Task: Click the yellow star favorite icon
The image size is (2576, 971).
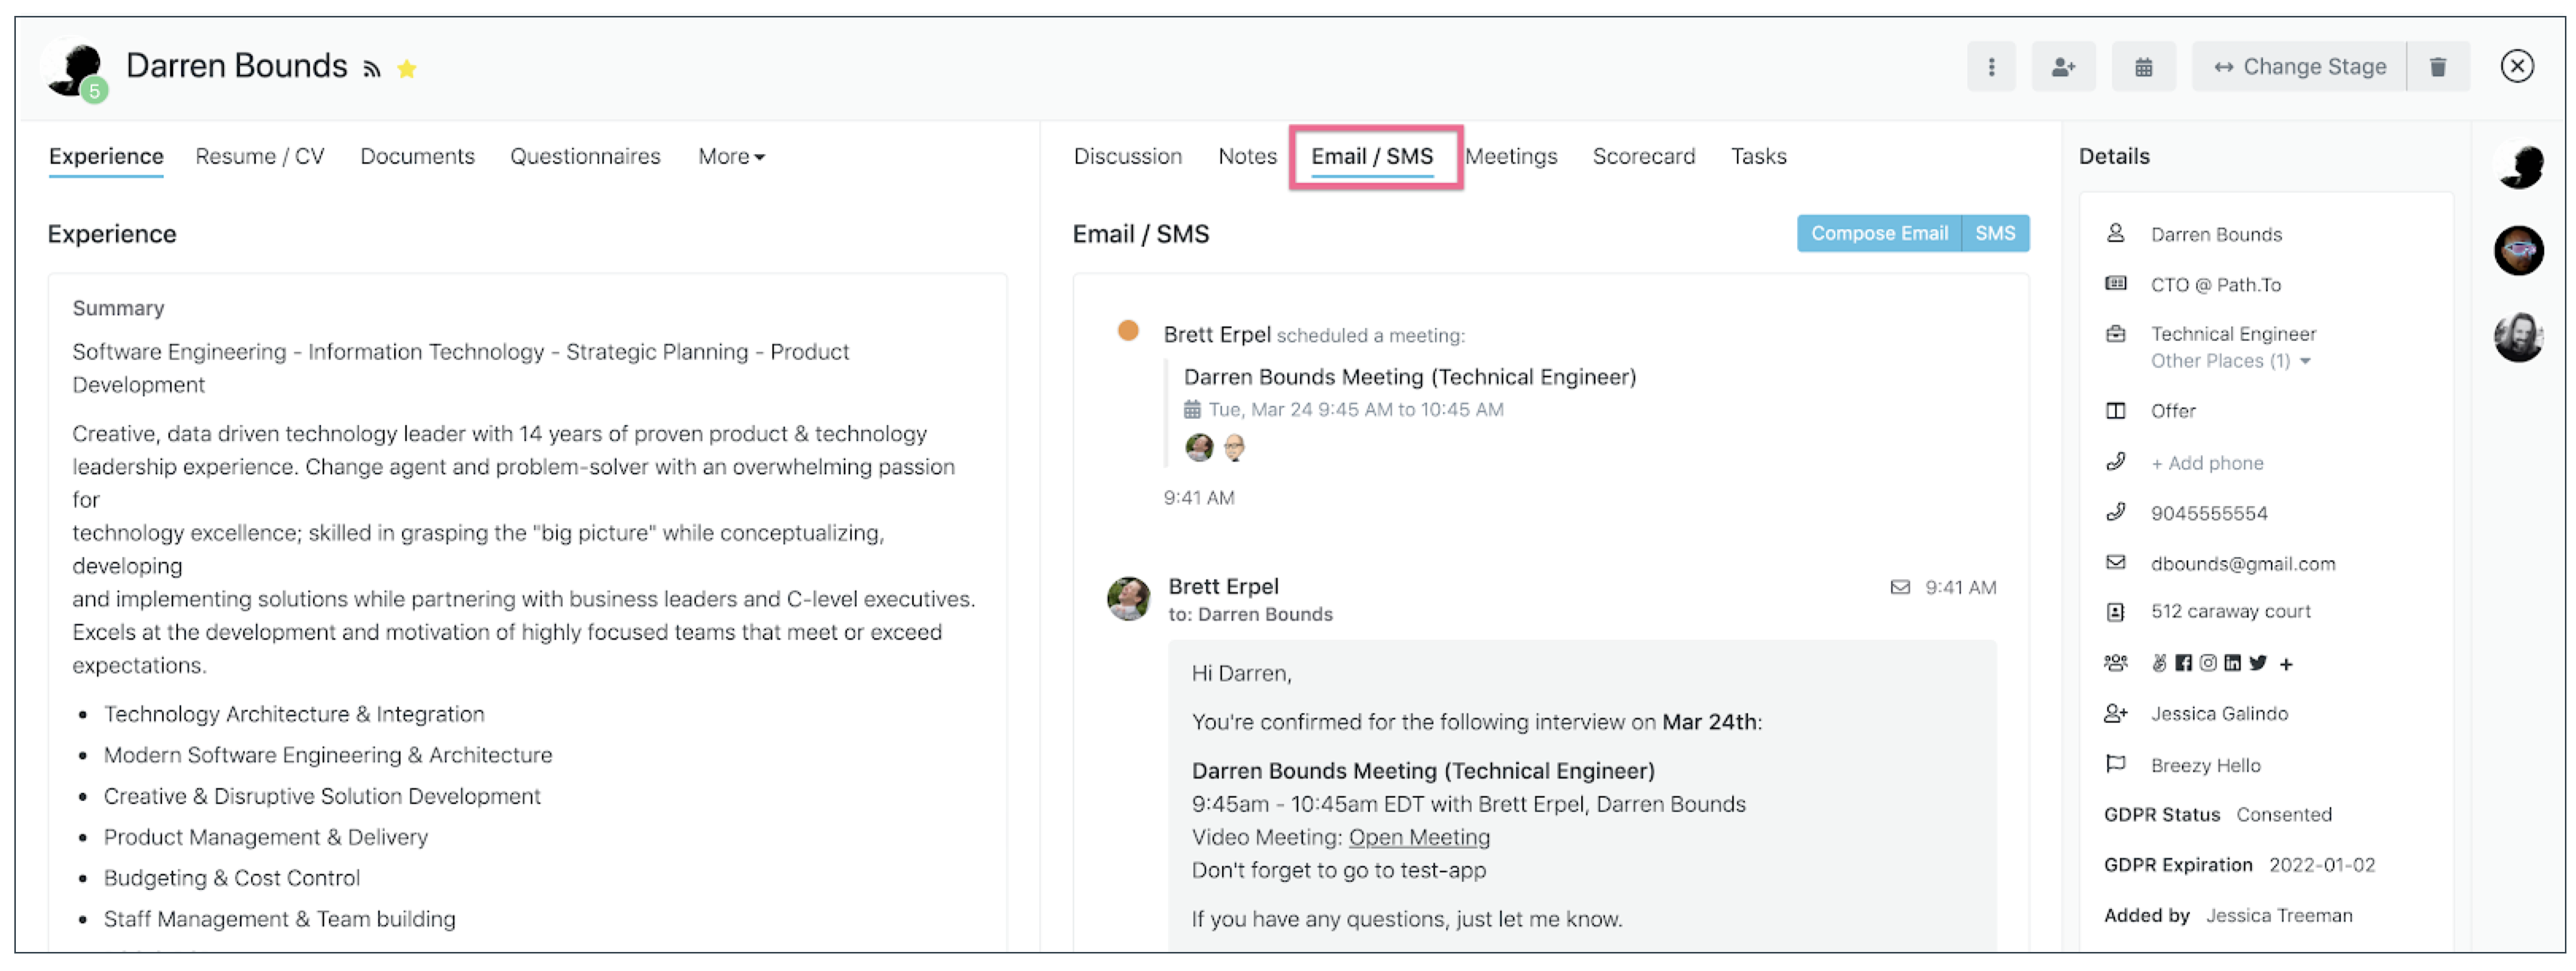Action: pos(406,69)
